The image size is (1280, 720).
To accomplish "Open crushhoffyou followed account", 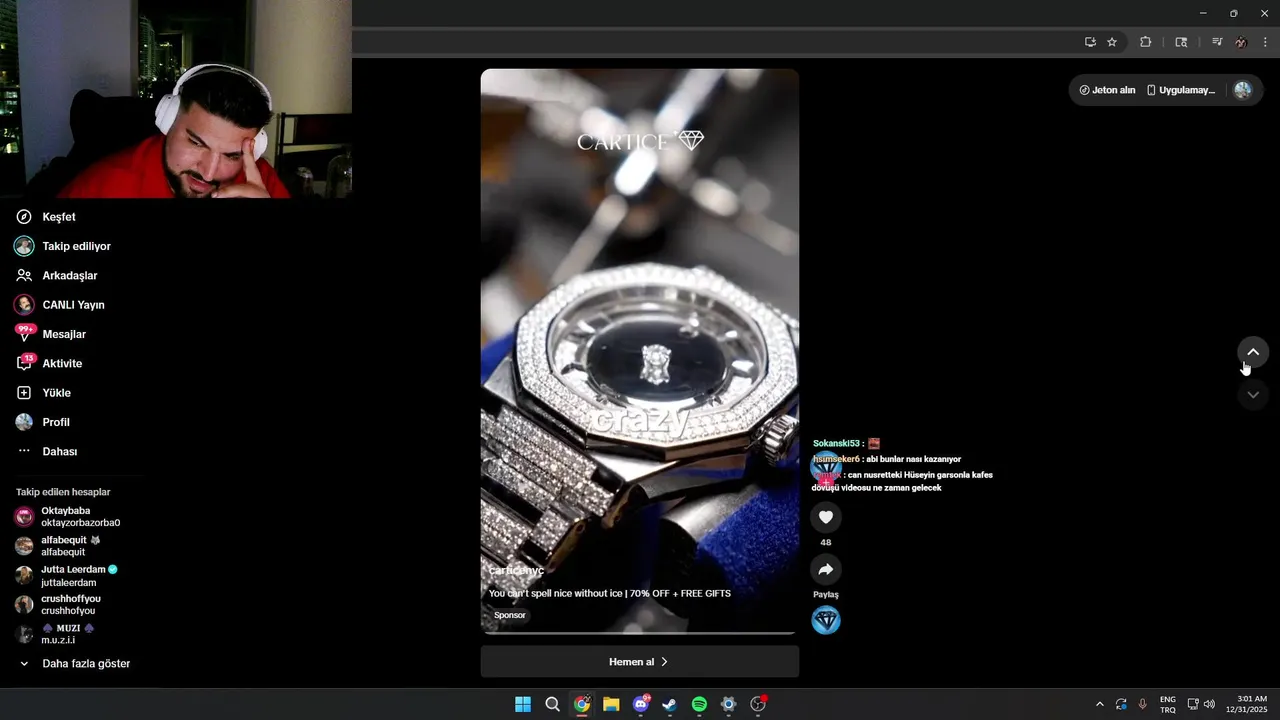I will pyautogui.click(x=58, y=604).
